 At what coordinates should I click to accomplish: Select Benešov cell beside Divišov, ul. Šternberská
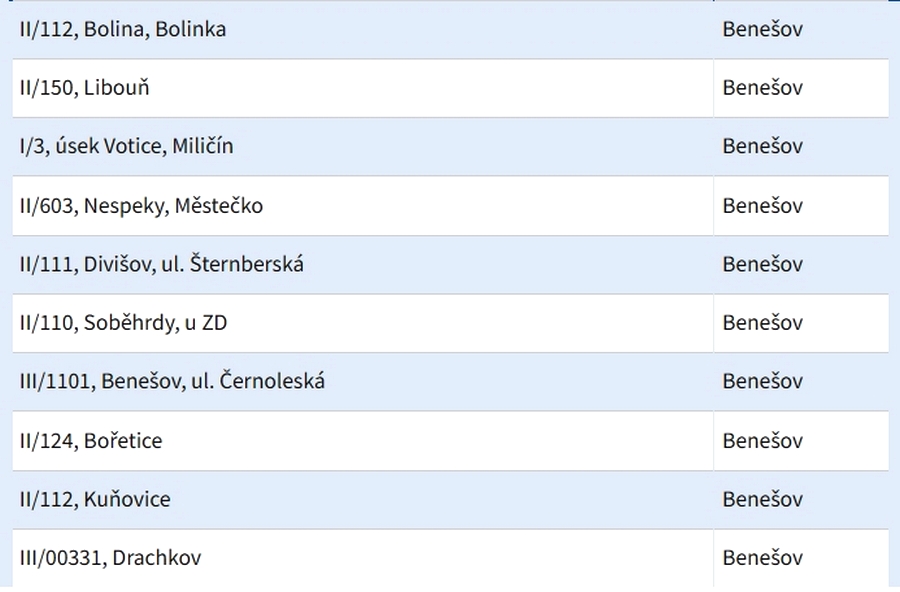click(x=763, y=265)
